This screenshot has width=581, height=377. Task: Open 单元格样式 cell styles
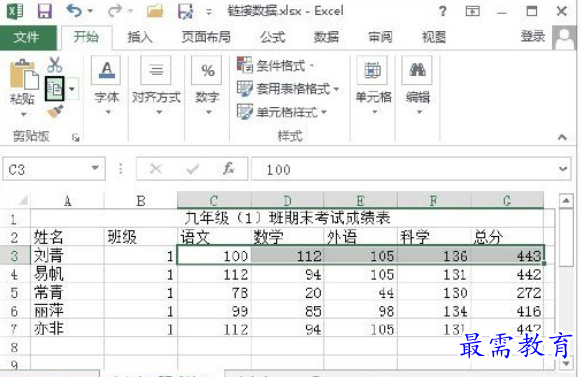tap(282, 112)
